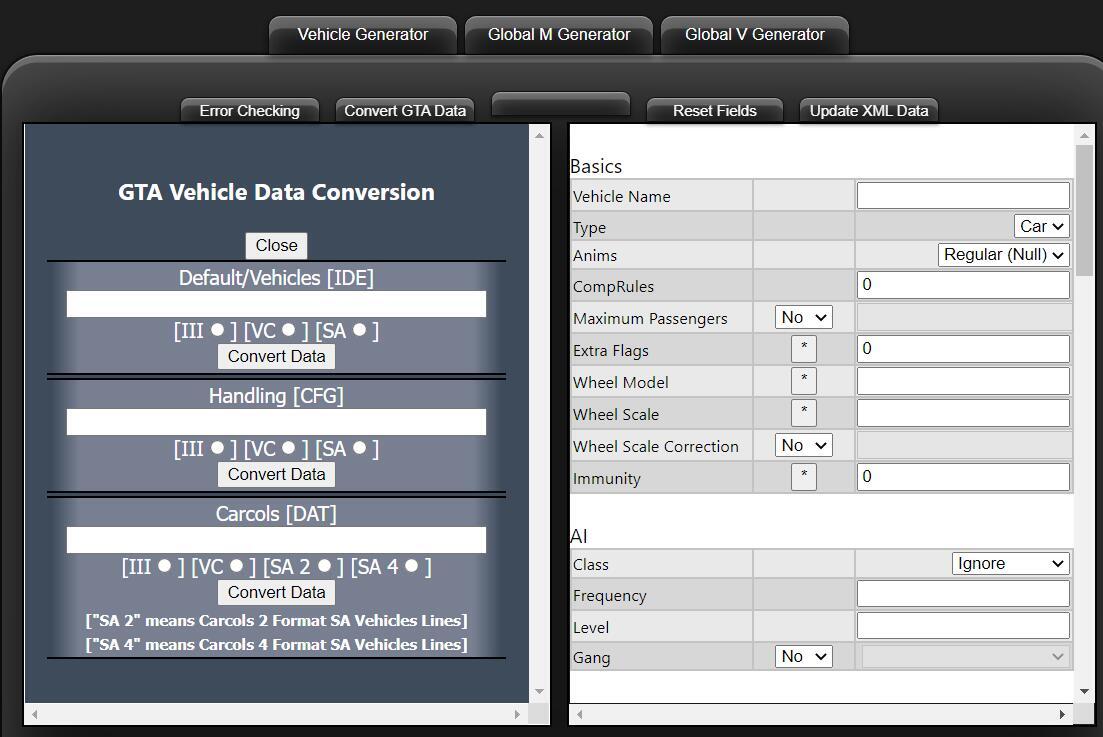Image resolution: width=1103 pixels, height=737 pixels.
Task: Click the Maximum Passengers row label
Action: (x=650, y=319)
